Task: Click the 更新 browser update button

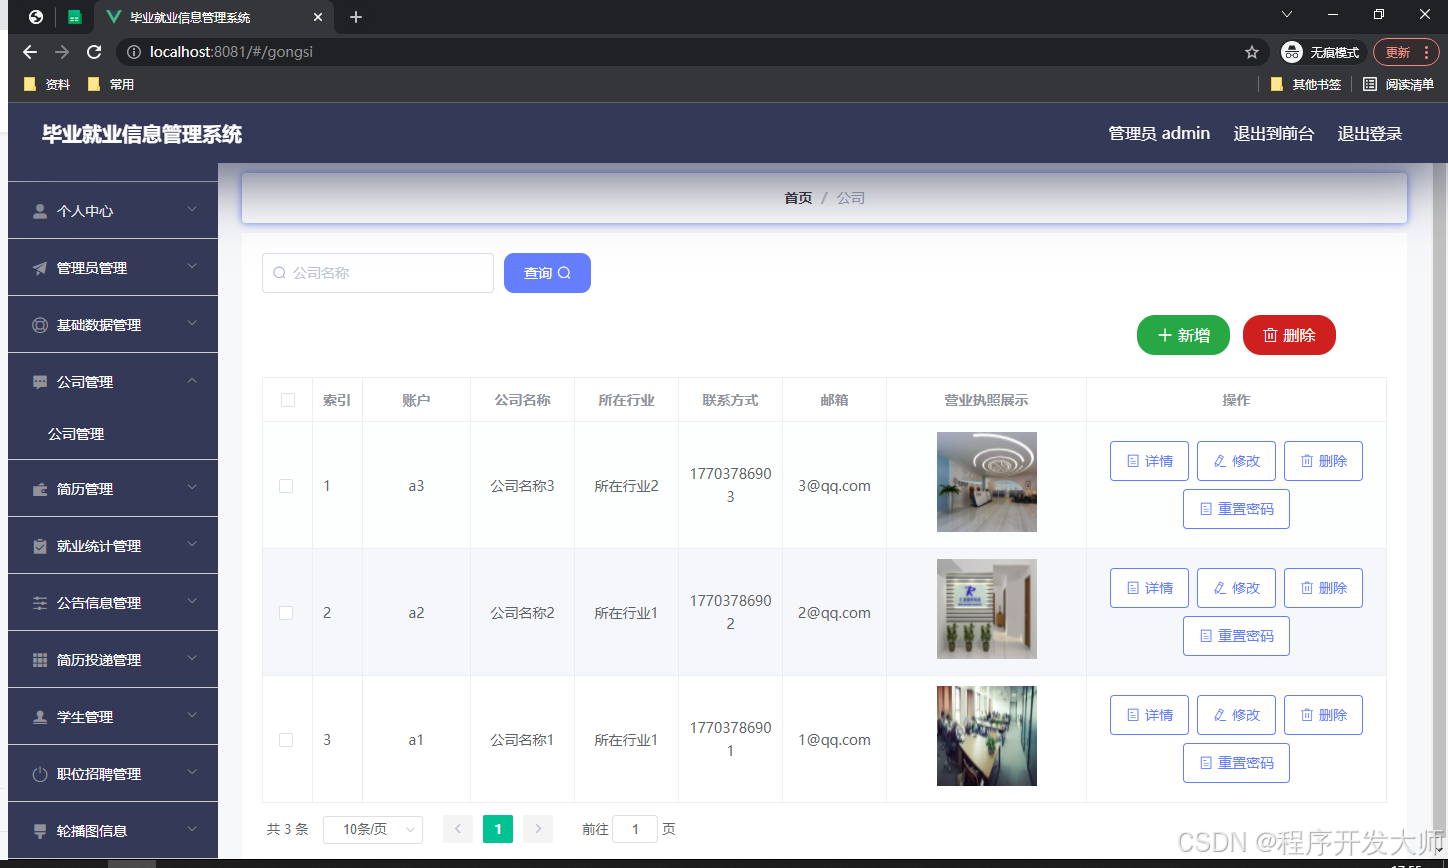Action: click(1405, 52)
